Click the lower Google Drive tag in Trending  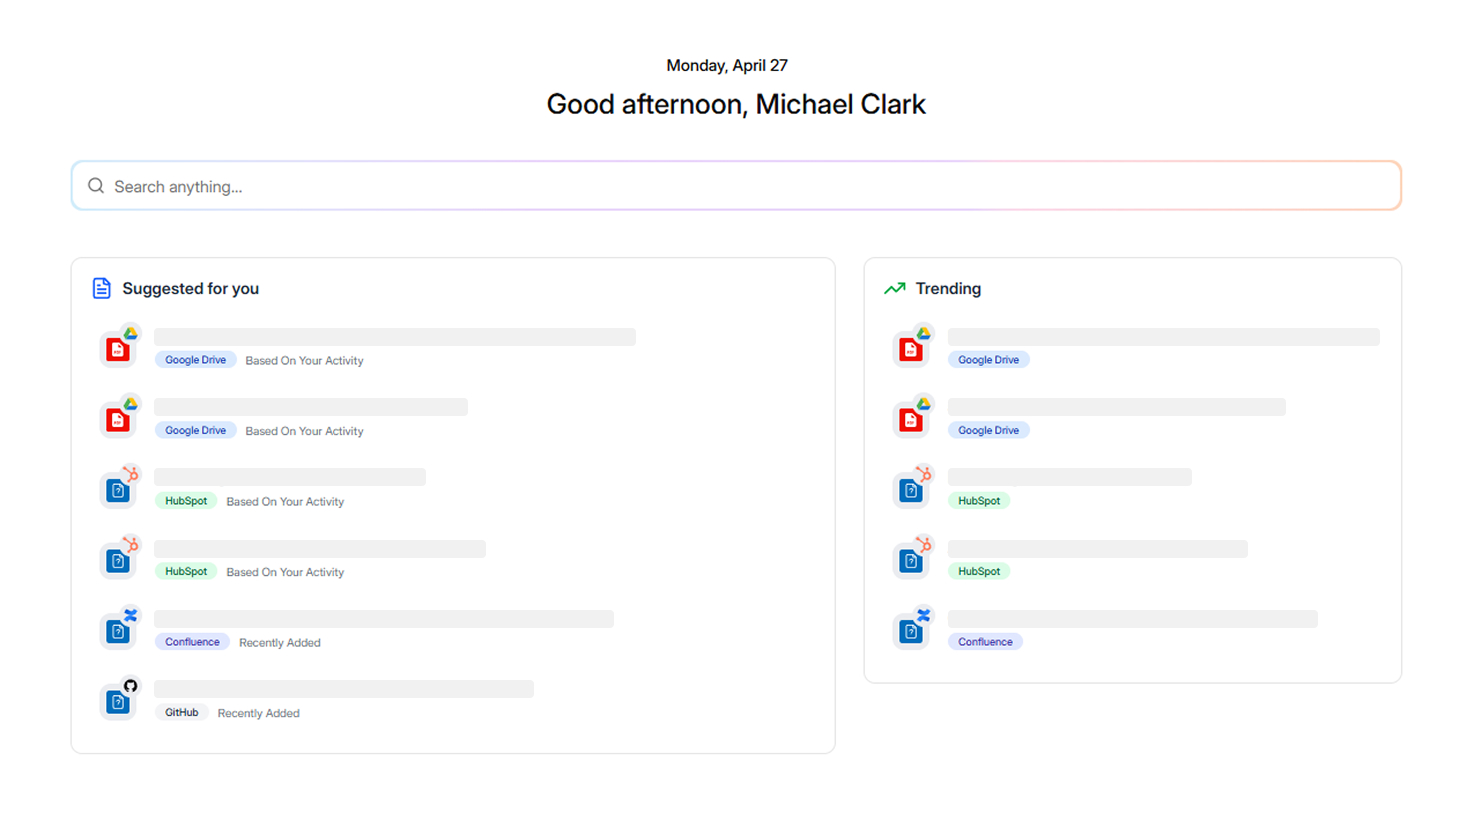pyautogui.click(x=988, y=431)
